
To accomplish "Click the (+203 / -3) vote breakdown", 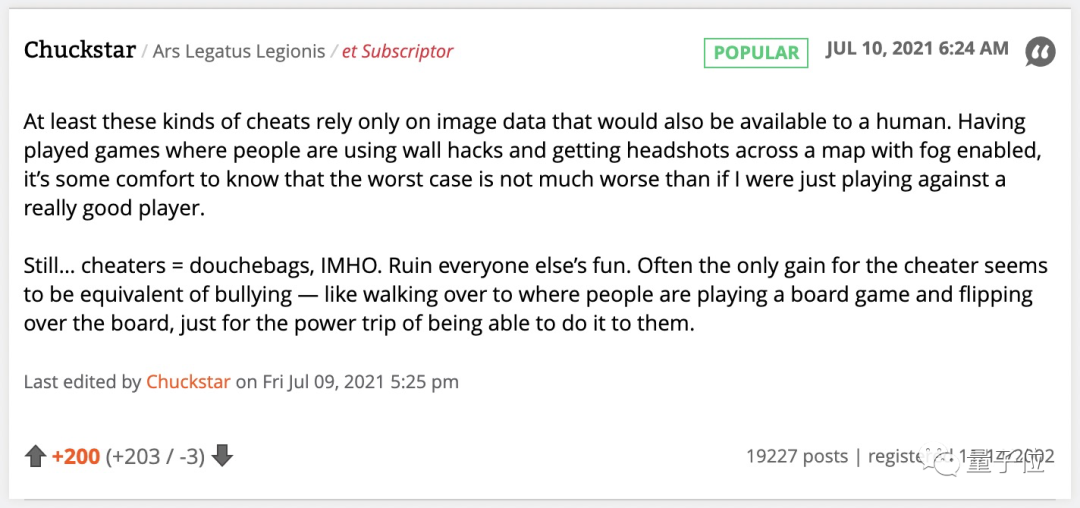I will click(x=155, y=457).
